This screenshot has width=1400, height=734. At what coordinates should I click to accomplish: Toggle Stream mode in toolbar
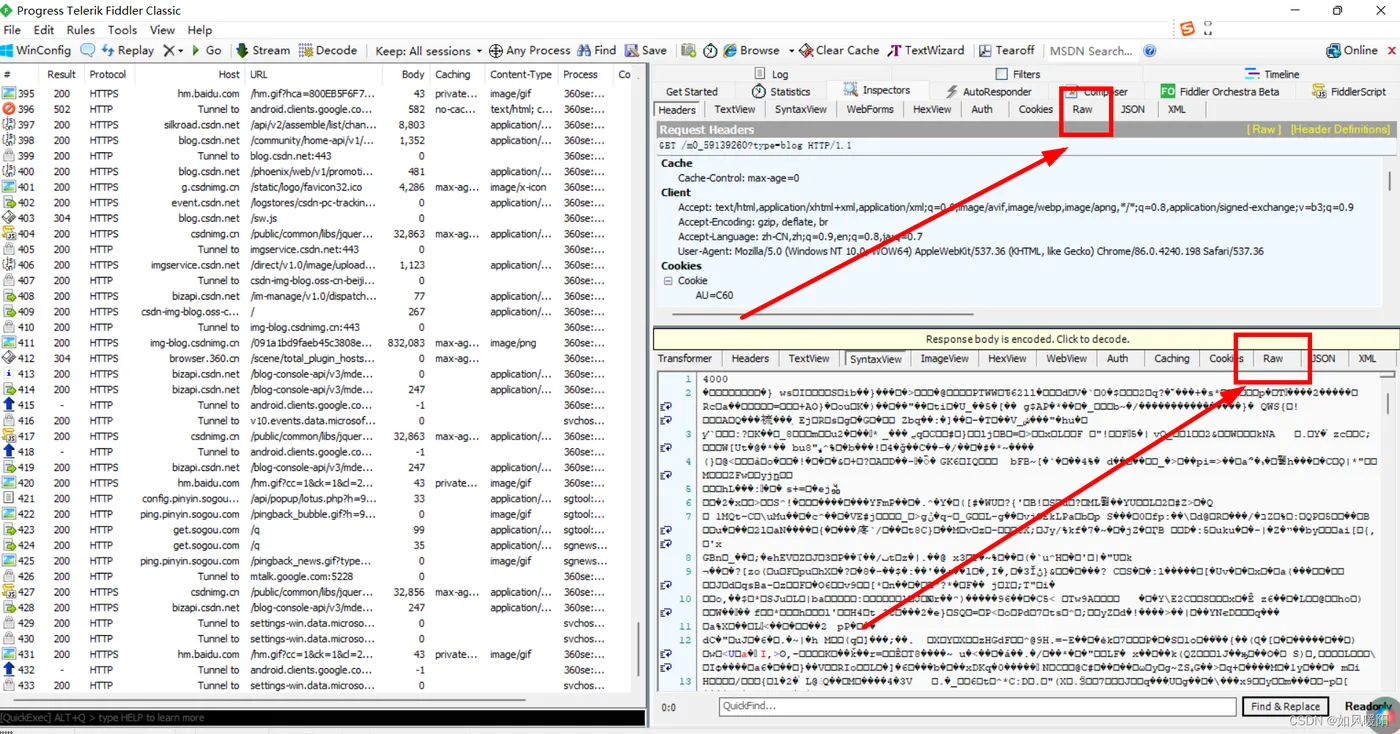[x=263, y=50]
